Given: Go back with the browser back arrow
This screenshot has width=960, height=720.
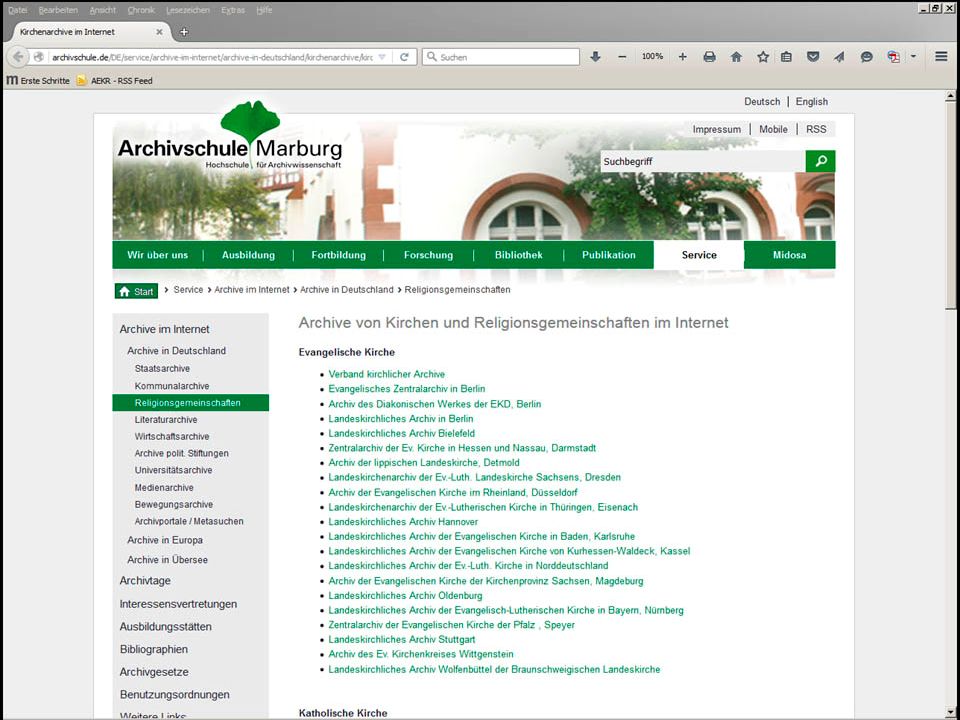Looking at the screenshot, I should 18,57.
